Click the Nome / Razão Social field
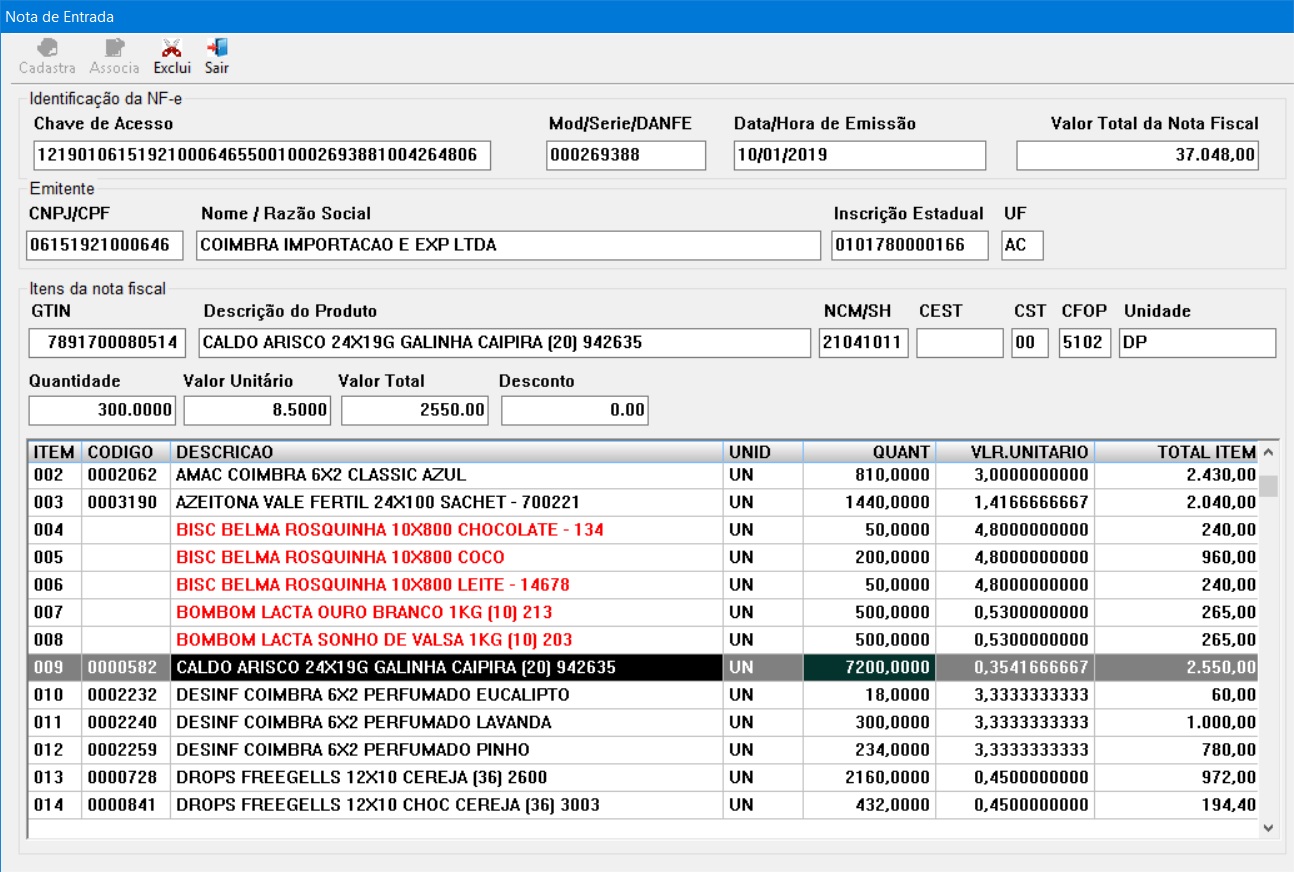 [508, 245]
